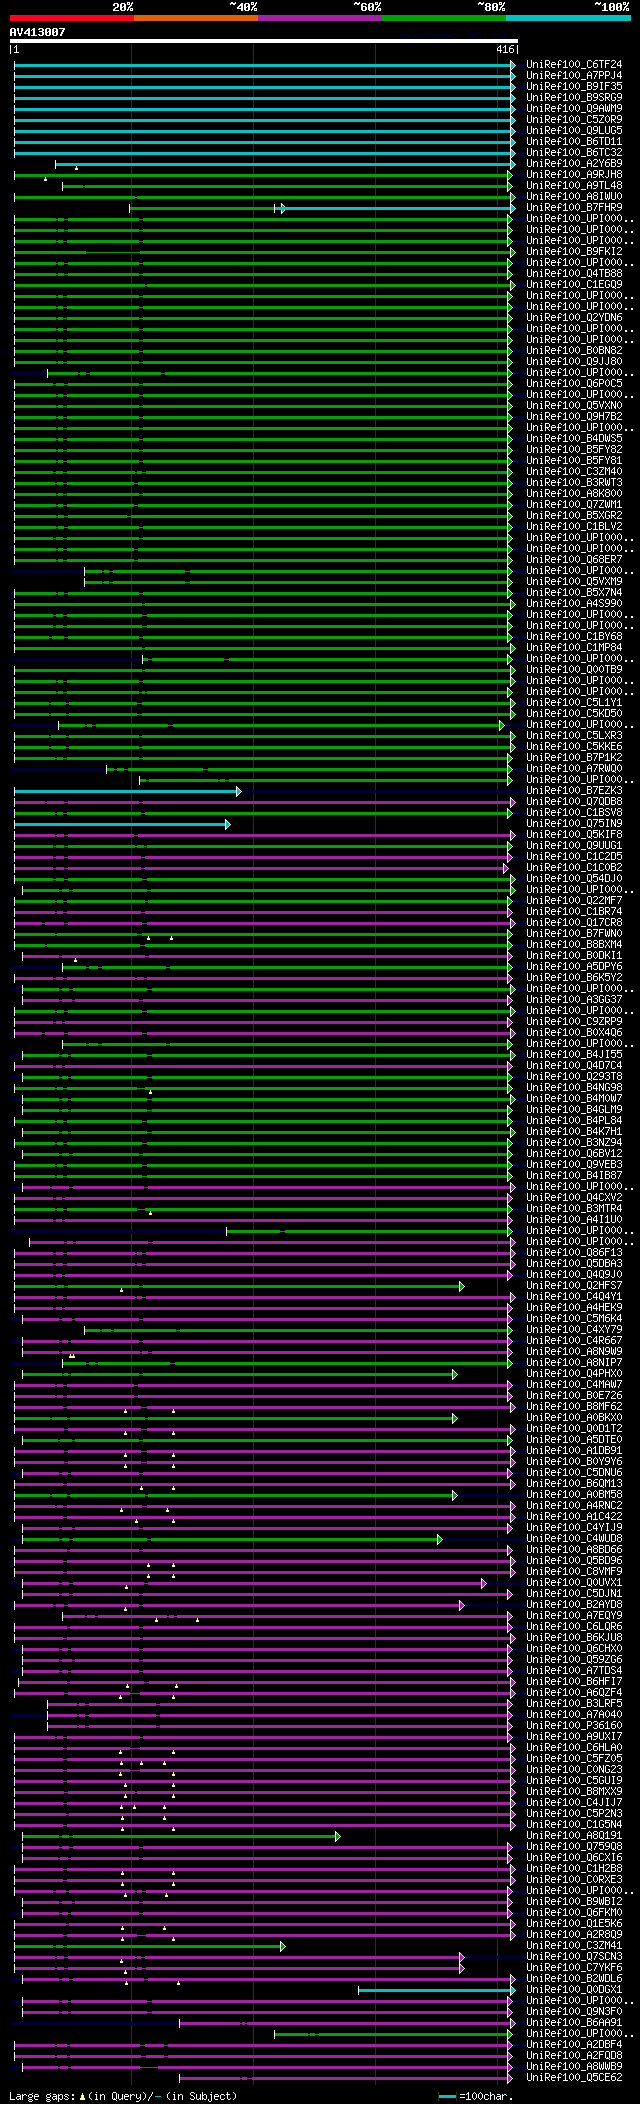Select label UniRef100_A8Q191

[574, 1836]
